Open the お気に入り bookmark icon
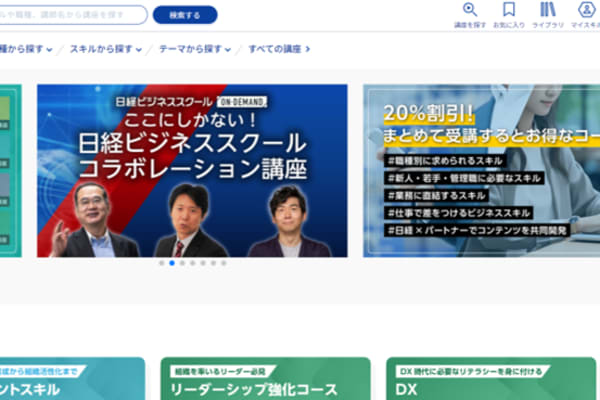600x400 pixels. coord(509,12)
